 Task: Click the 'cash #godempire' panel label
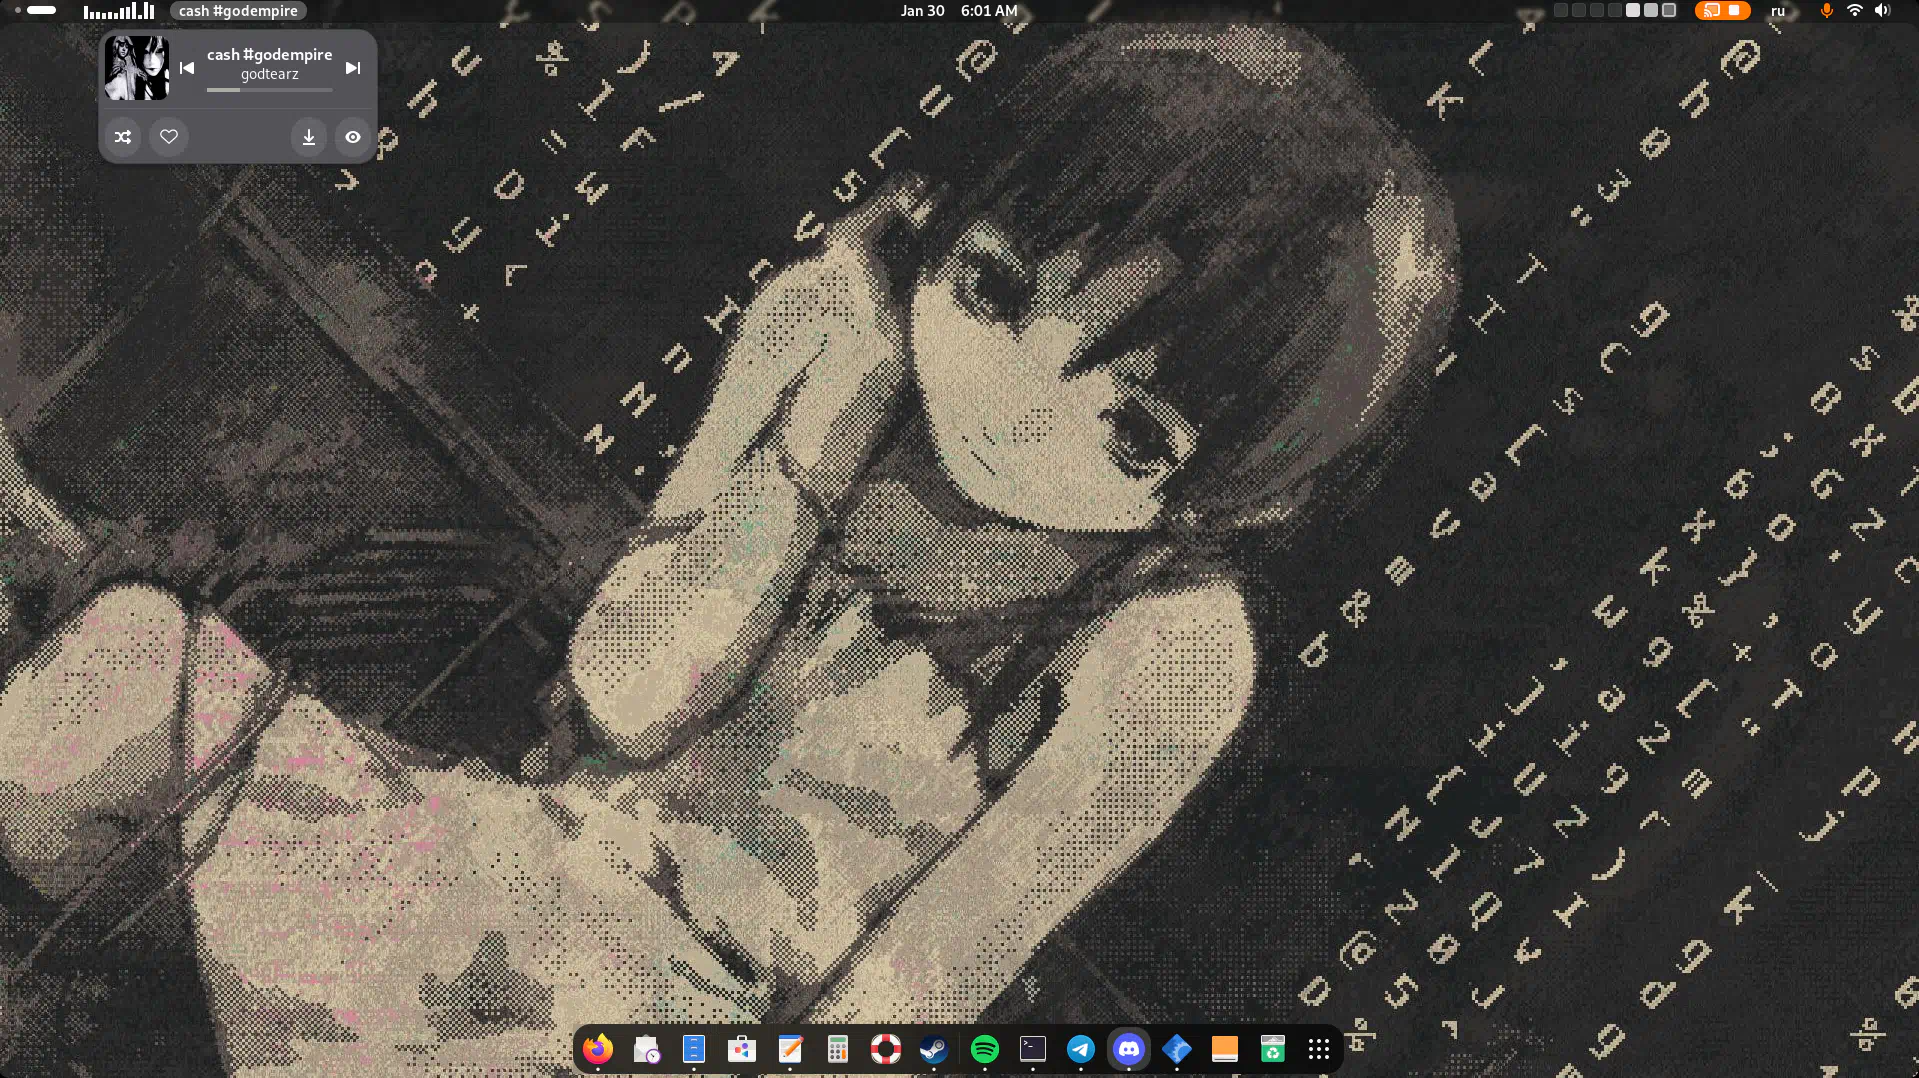tap(238, 11)
